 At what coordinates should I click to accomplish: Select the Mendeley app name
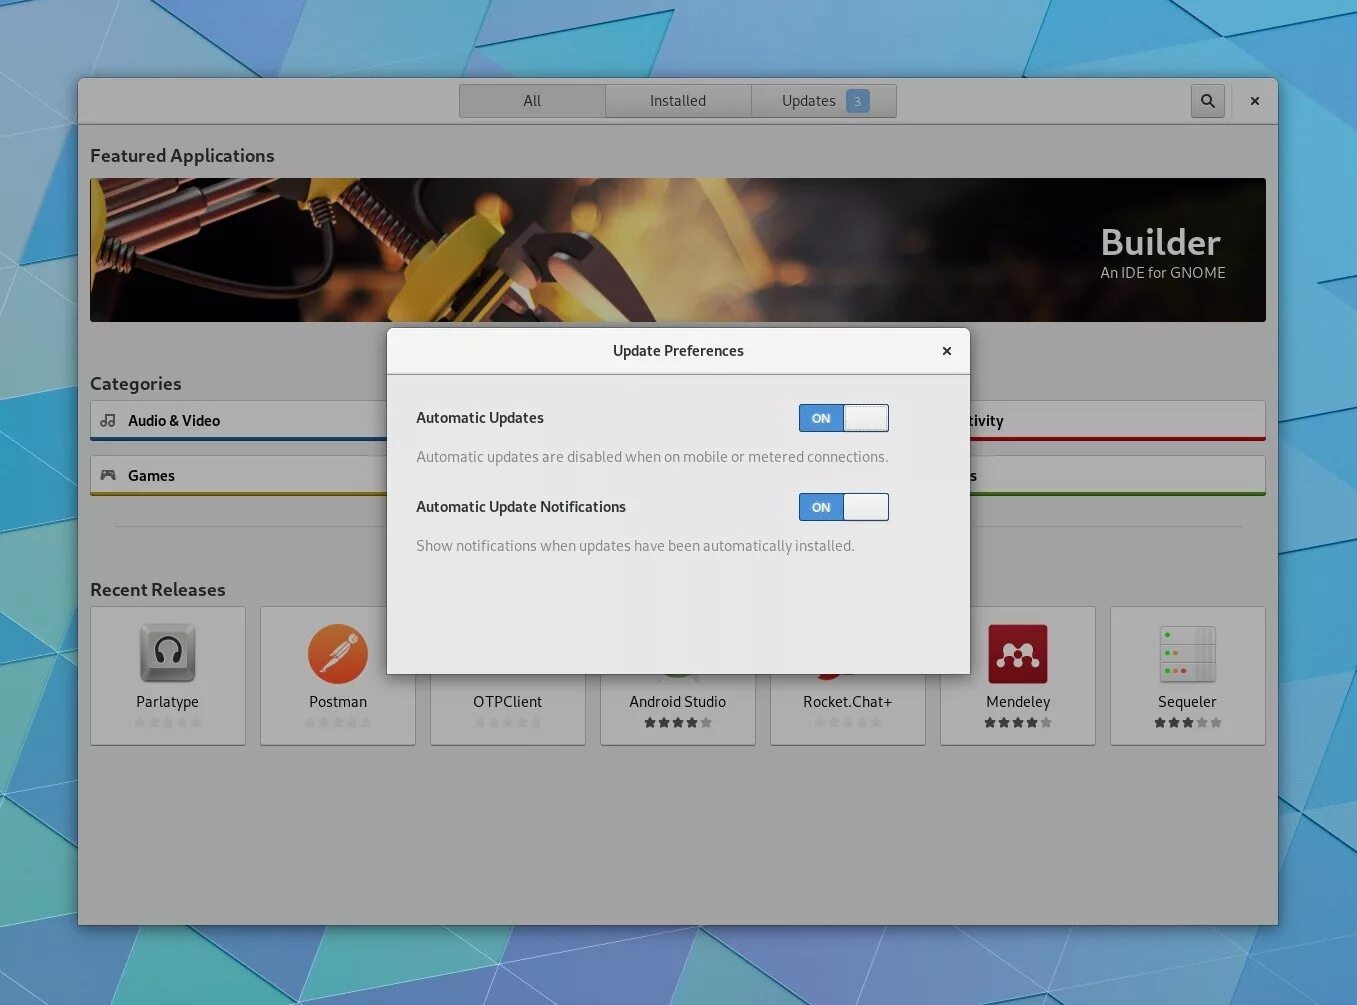point(1018,702)
